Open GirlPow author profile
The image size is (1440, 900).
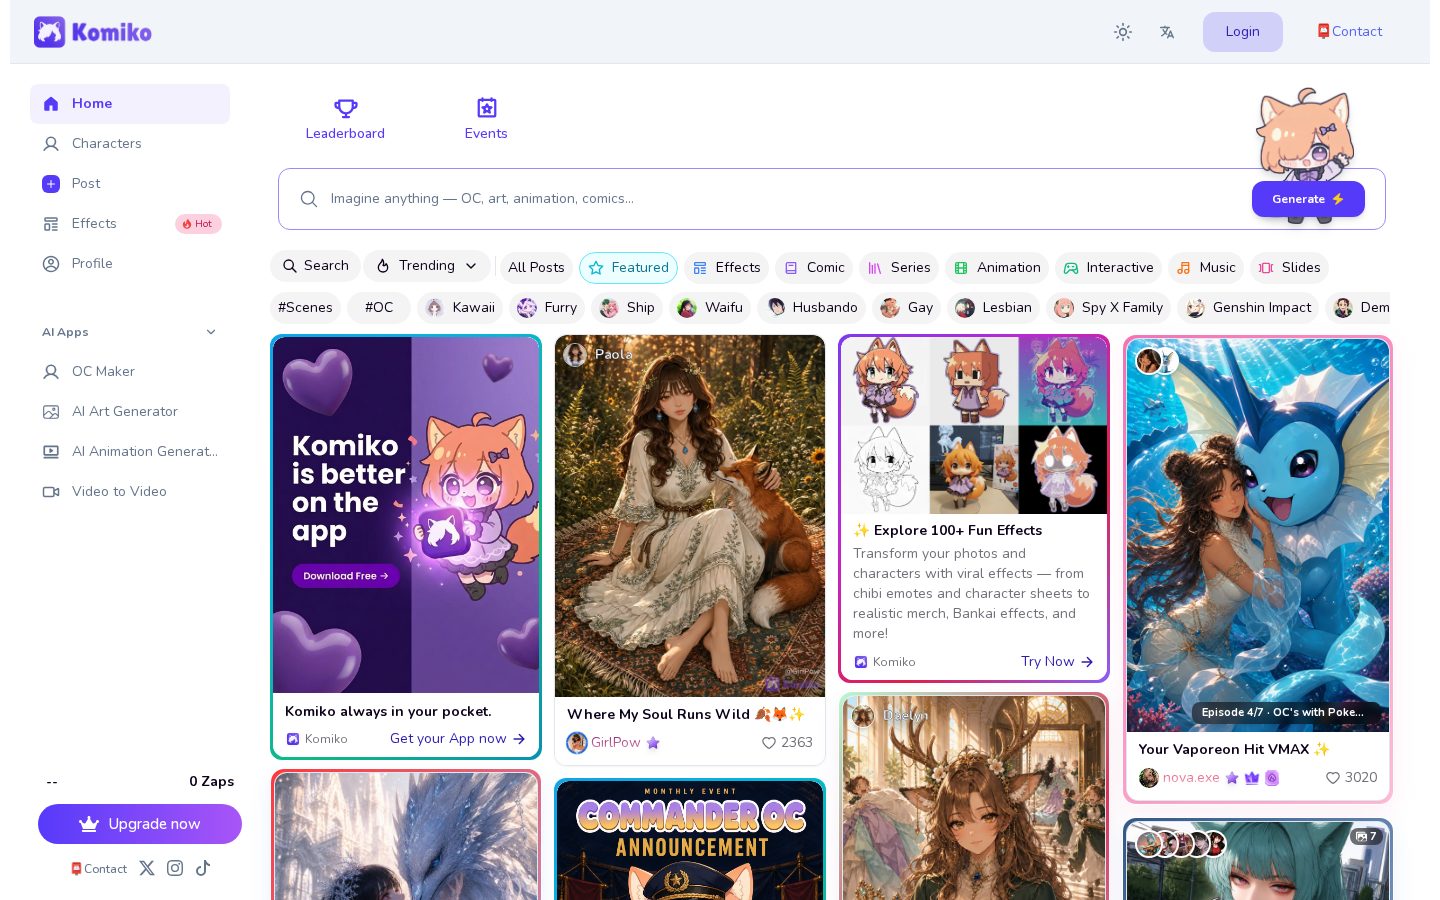coord(613,743)
